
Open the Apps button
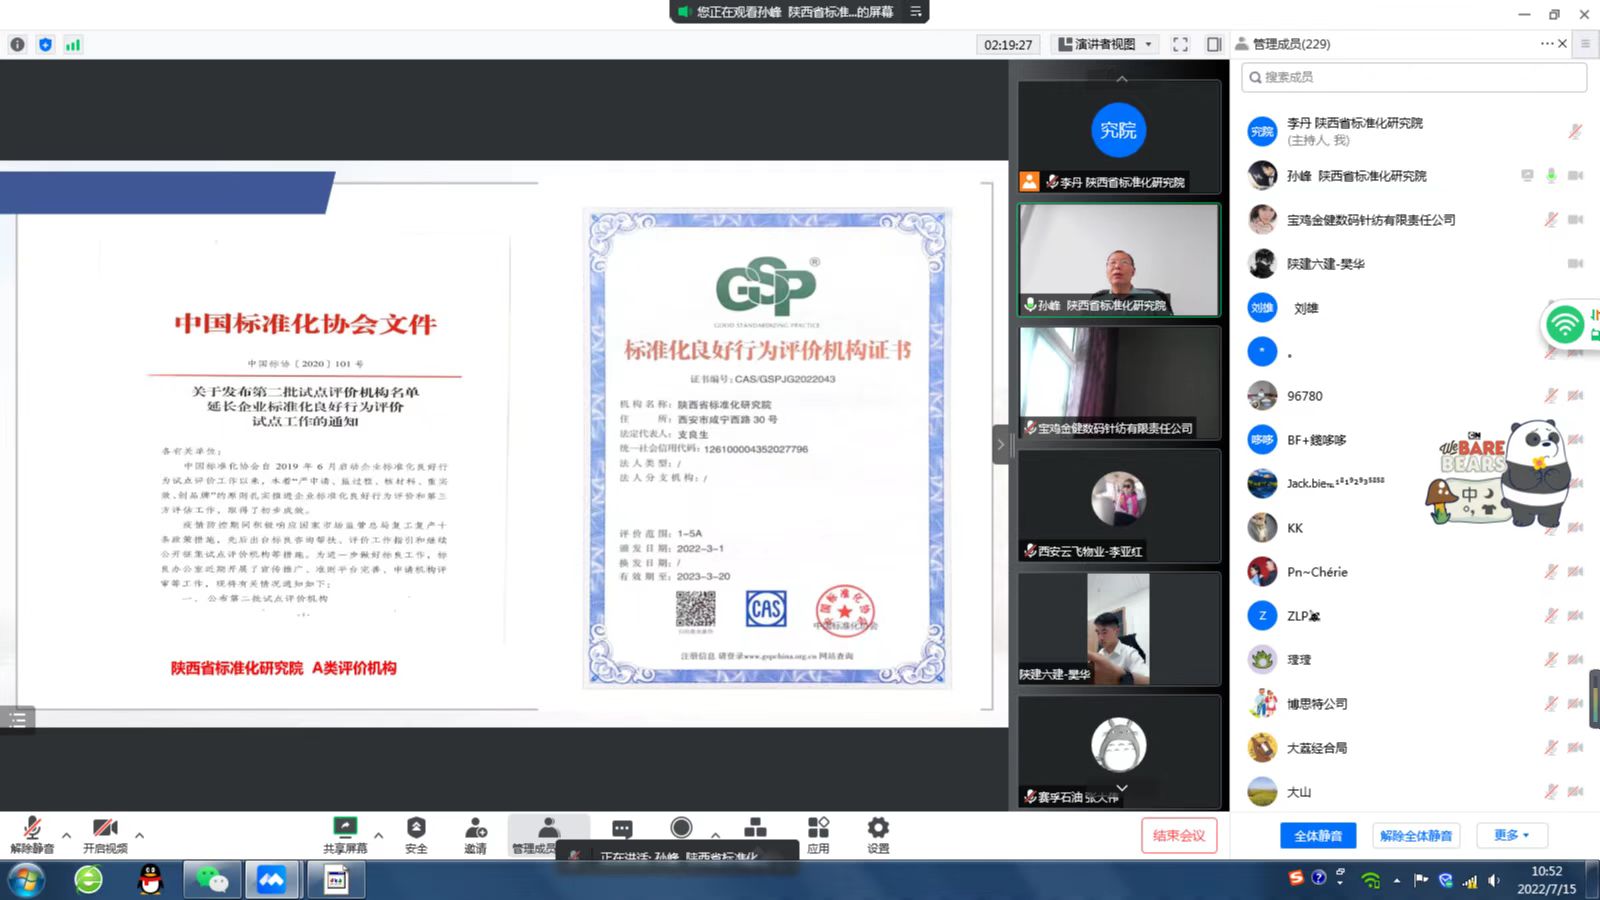pyautogui.click(x=818, y=834)
